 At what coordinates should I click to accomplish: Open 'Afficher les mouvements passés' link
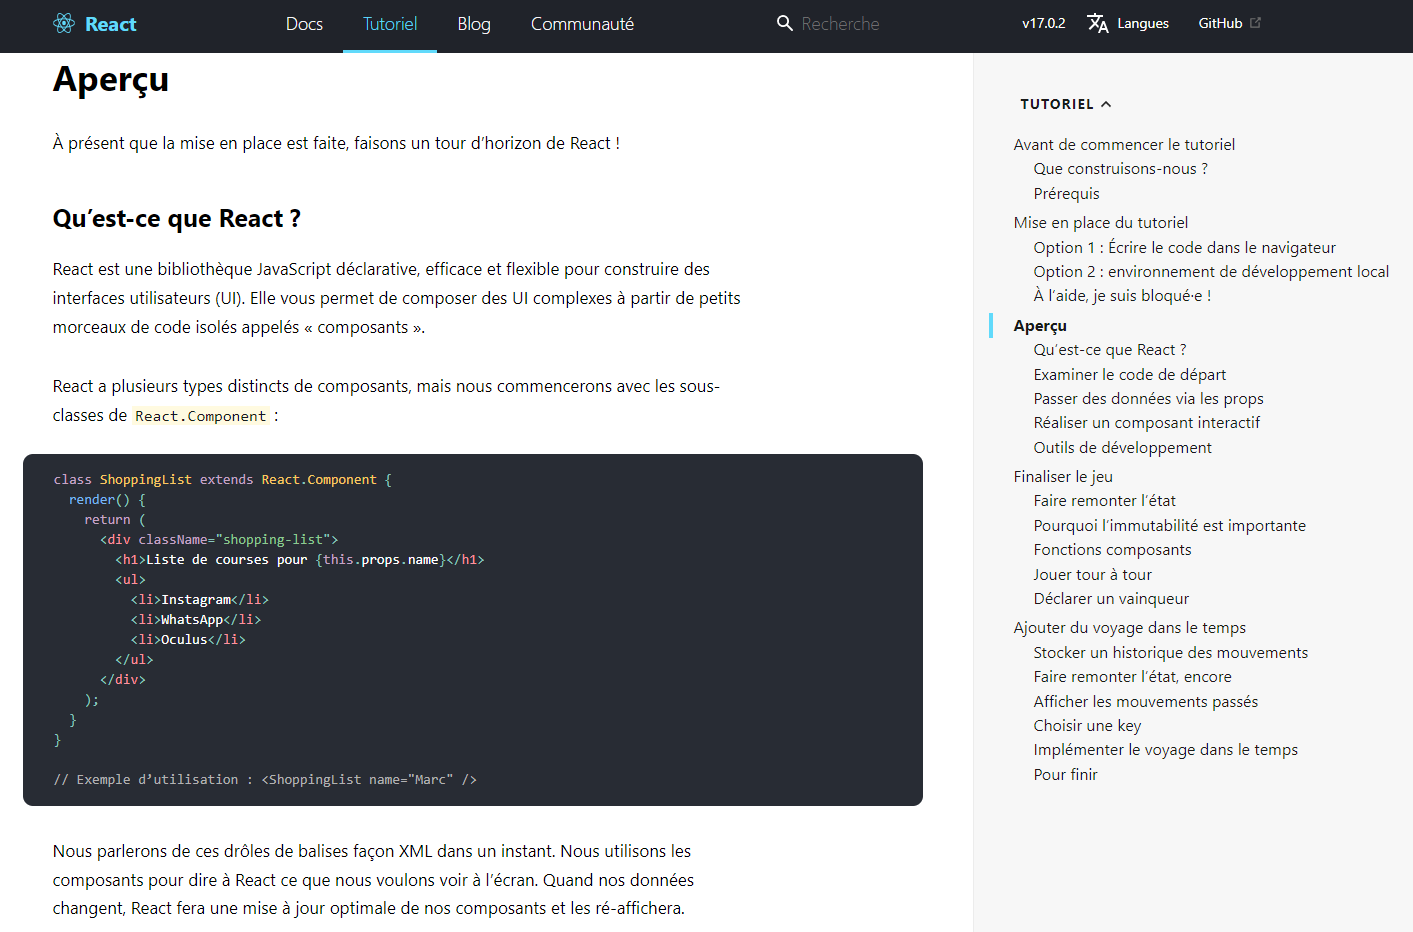click(1145, 702)
